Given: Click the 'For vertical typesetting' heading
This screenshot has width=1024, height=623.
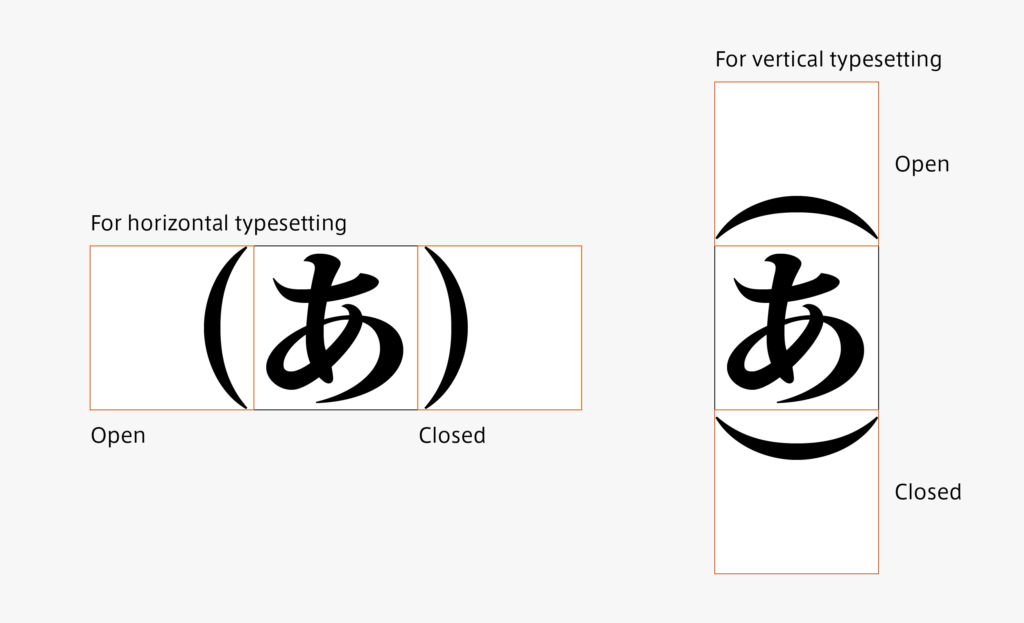Looking at the screenshot, I should click(828, 59).
